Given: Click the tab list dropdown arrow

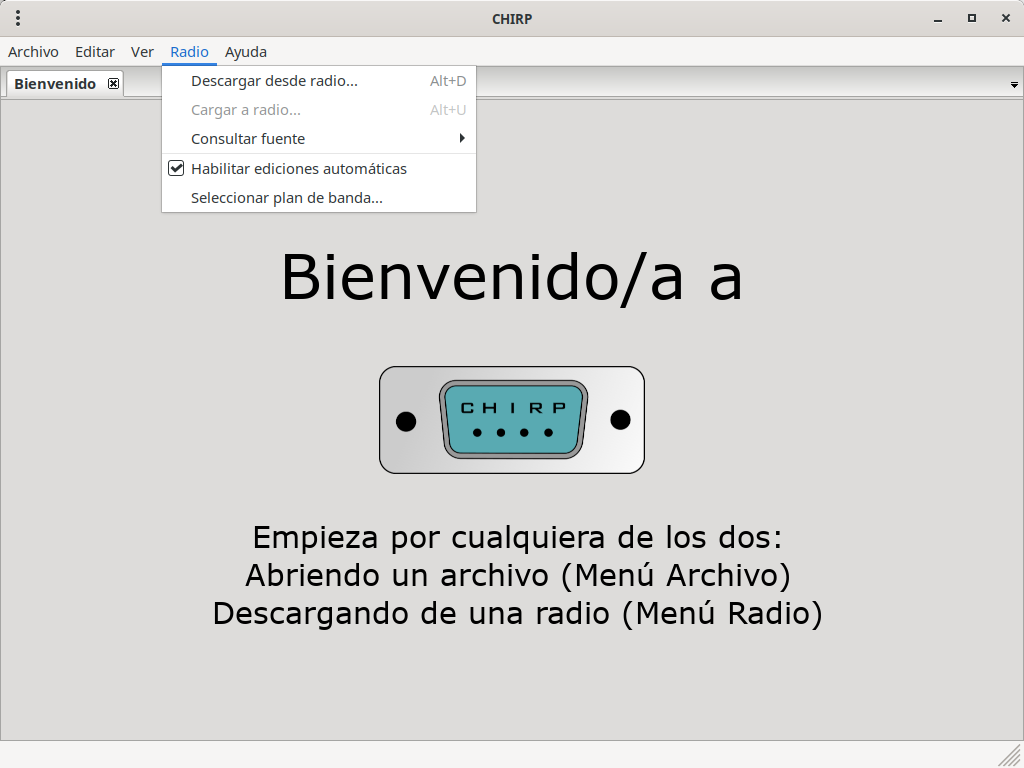Looking at the screenshot, I should pyautogui.click(x=1014, y=86).
